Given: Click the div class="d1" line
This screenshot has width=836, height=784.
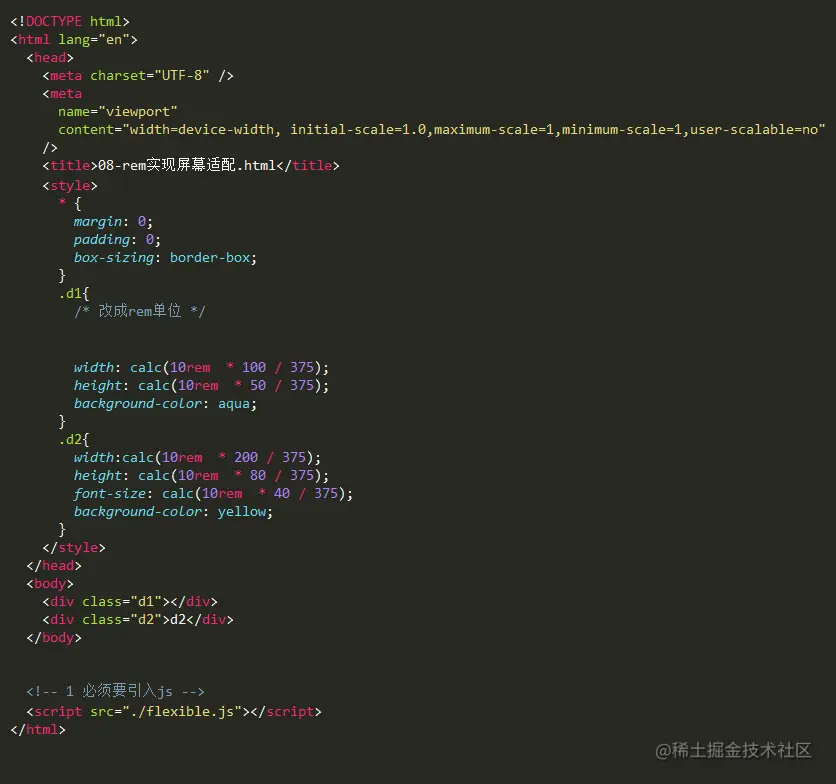Looking at the screenshot, I should (x=130, y=602).
